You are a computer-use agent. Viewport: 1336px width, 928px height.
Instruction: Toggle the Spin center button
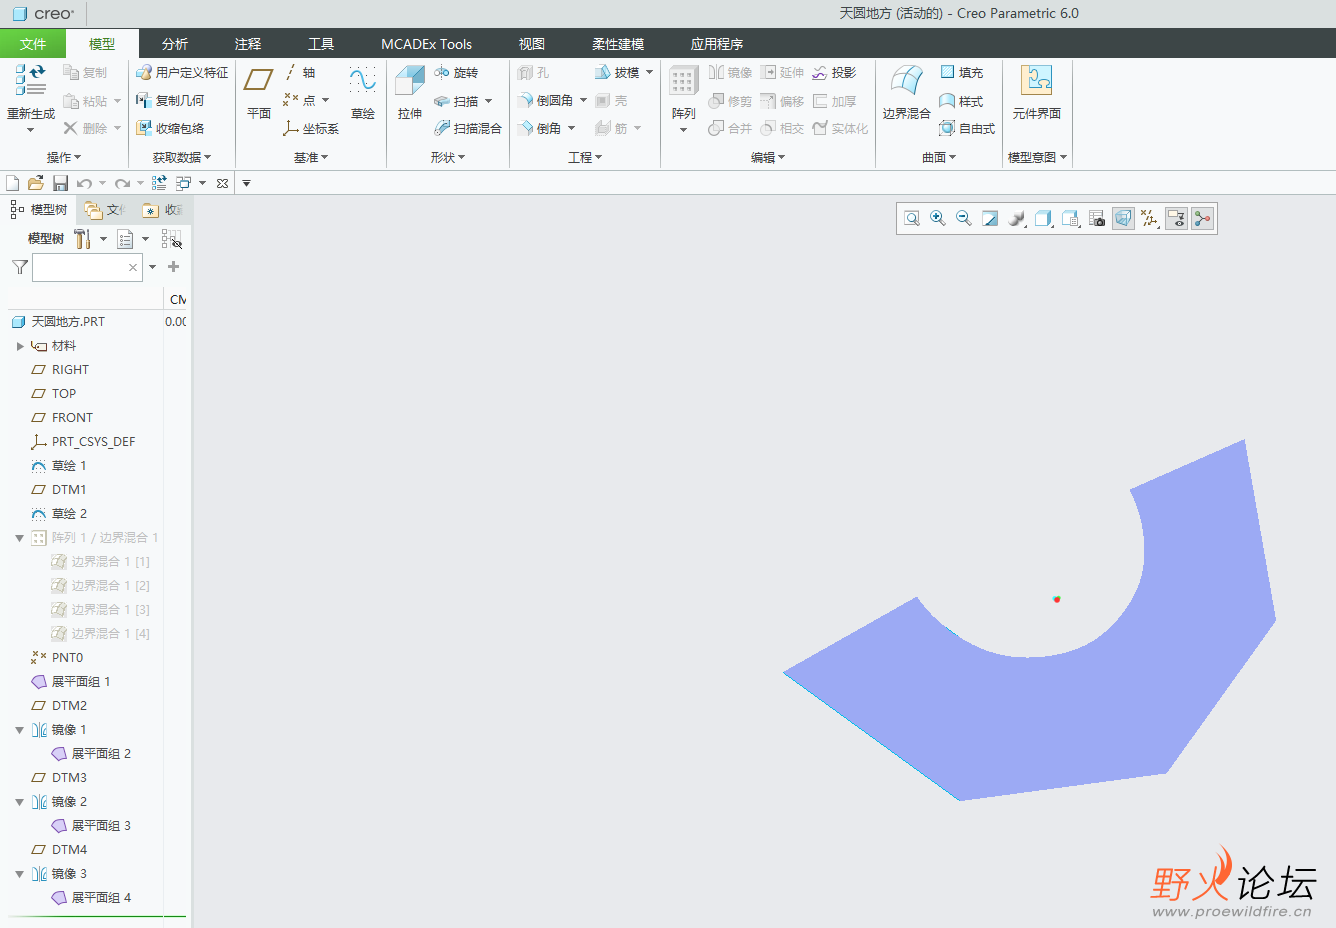tap(1203, 219)
